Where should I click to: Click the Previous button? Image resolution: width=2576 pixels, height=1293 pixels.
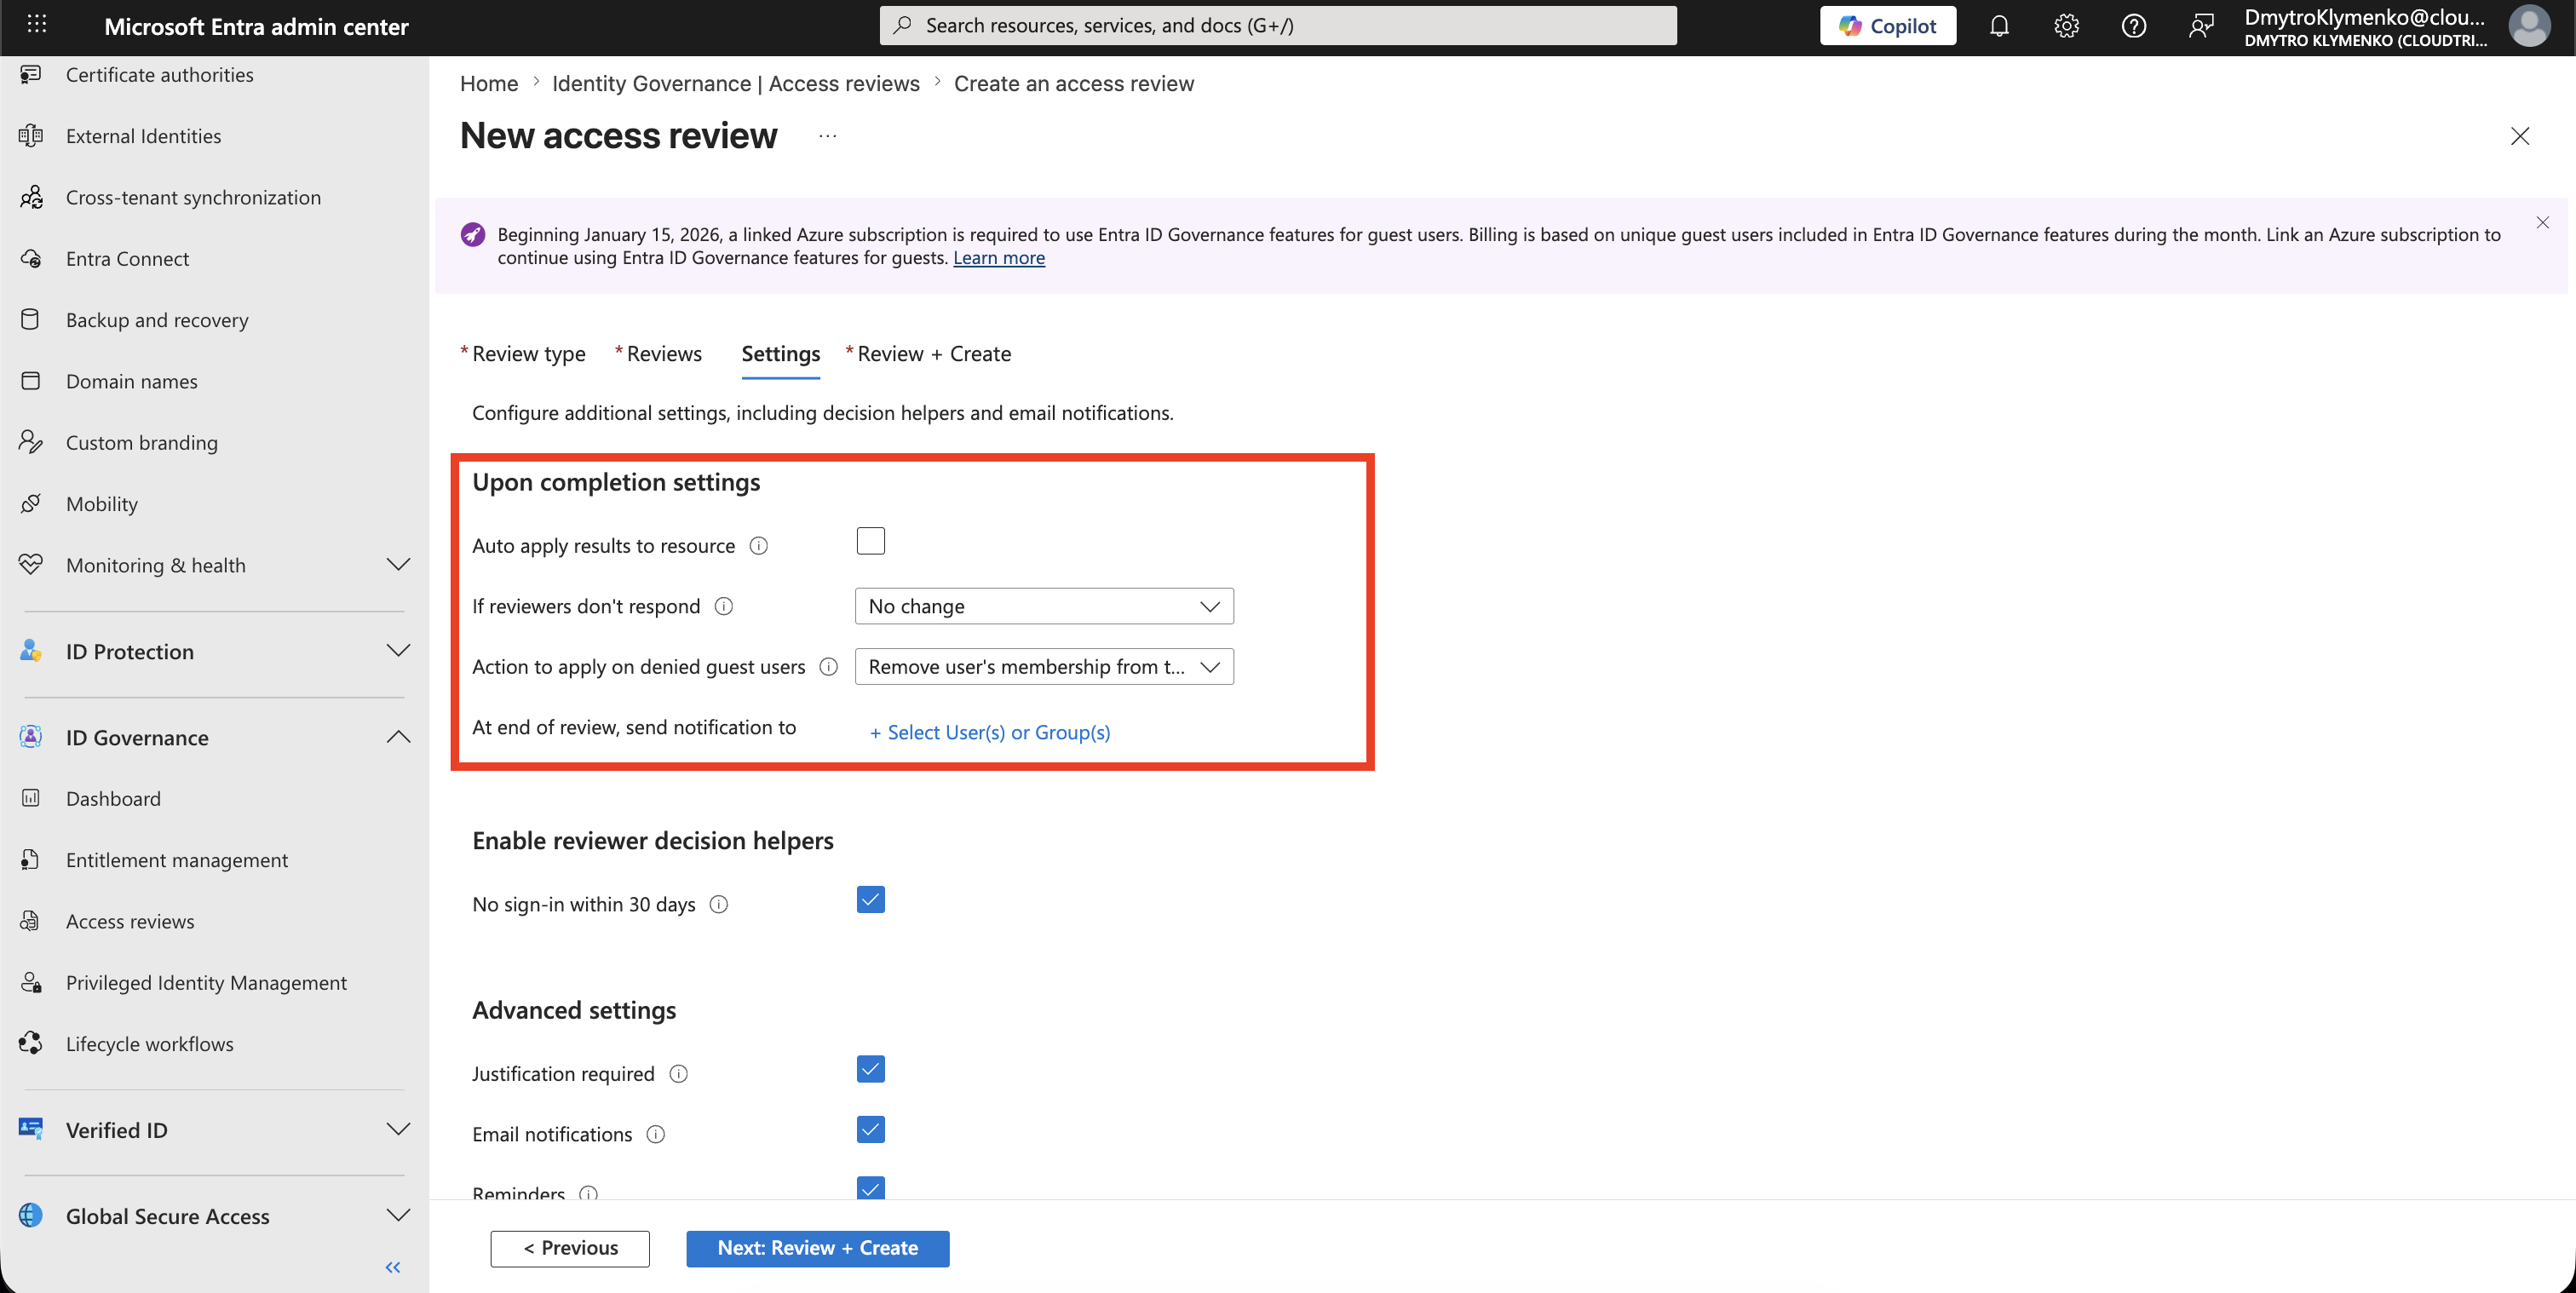tap(570, 1248)
